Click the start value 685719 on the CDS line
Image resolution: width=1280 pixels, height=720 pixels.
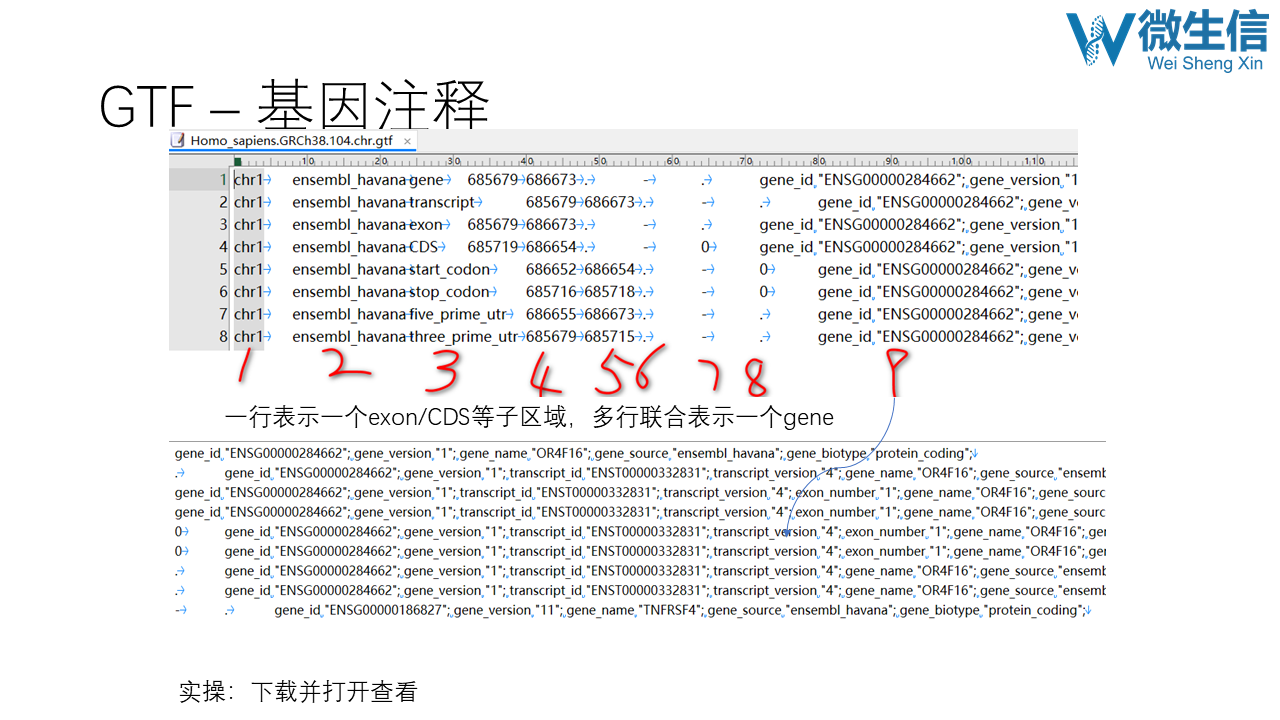pos(493,247)
